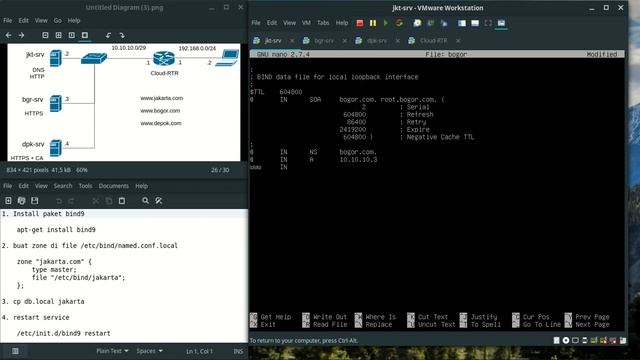Suspend VM with yellow pause icon
Image resolution: width=640 pixels, height=360 pixels.
(x=373, y=23)
